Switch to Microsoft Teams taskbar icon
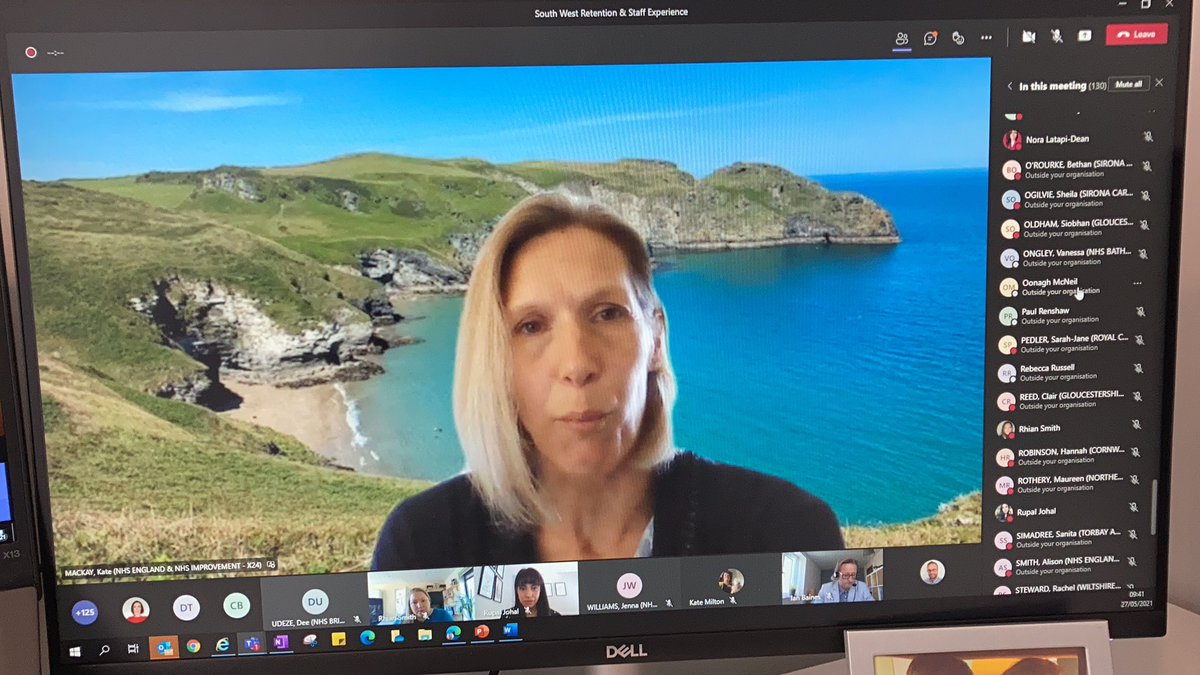The image size is (1200, 675). 251,643
